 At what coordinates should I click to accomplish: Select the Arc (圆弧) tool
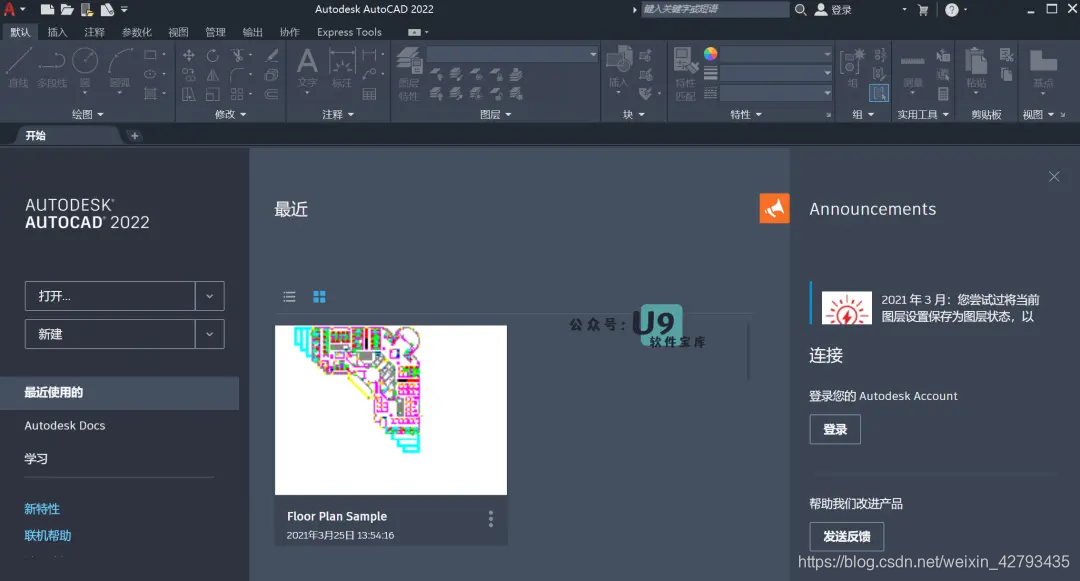(121, 67)
